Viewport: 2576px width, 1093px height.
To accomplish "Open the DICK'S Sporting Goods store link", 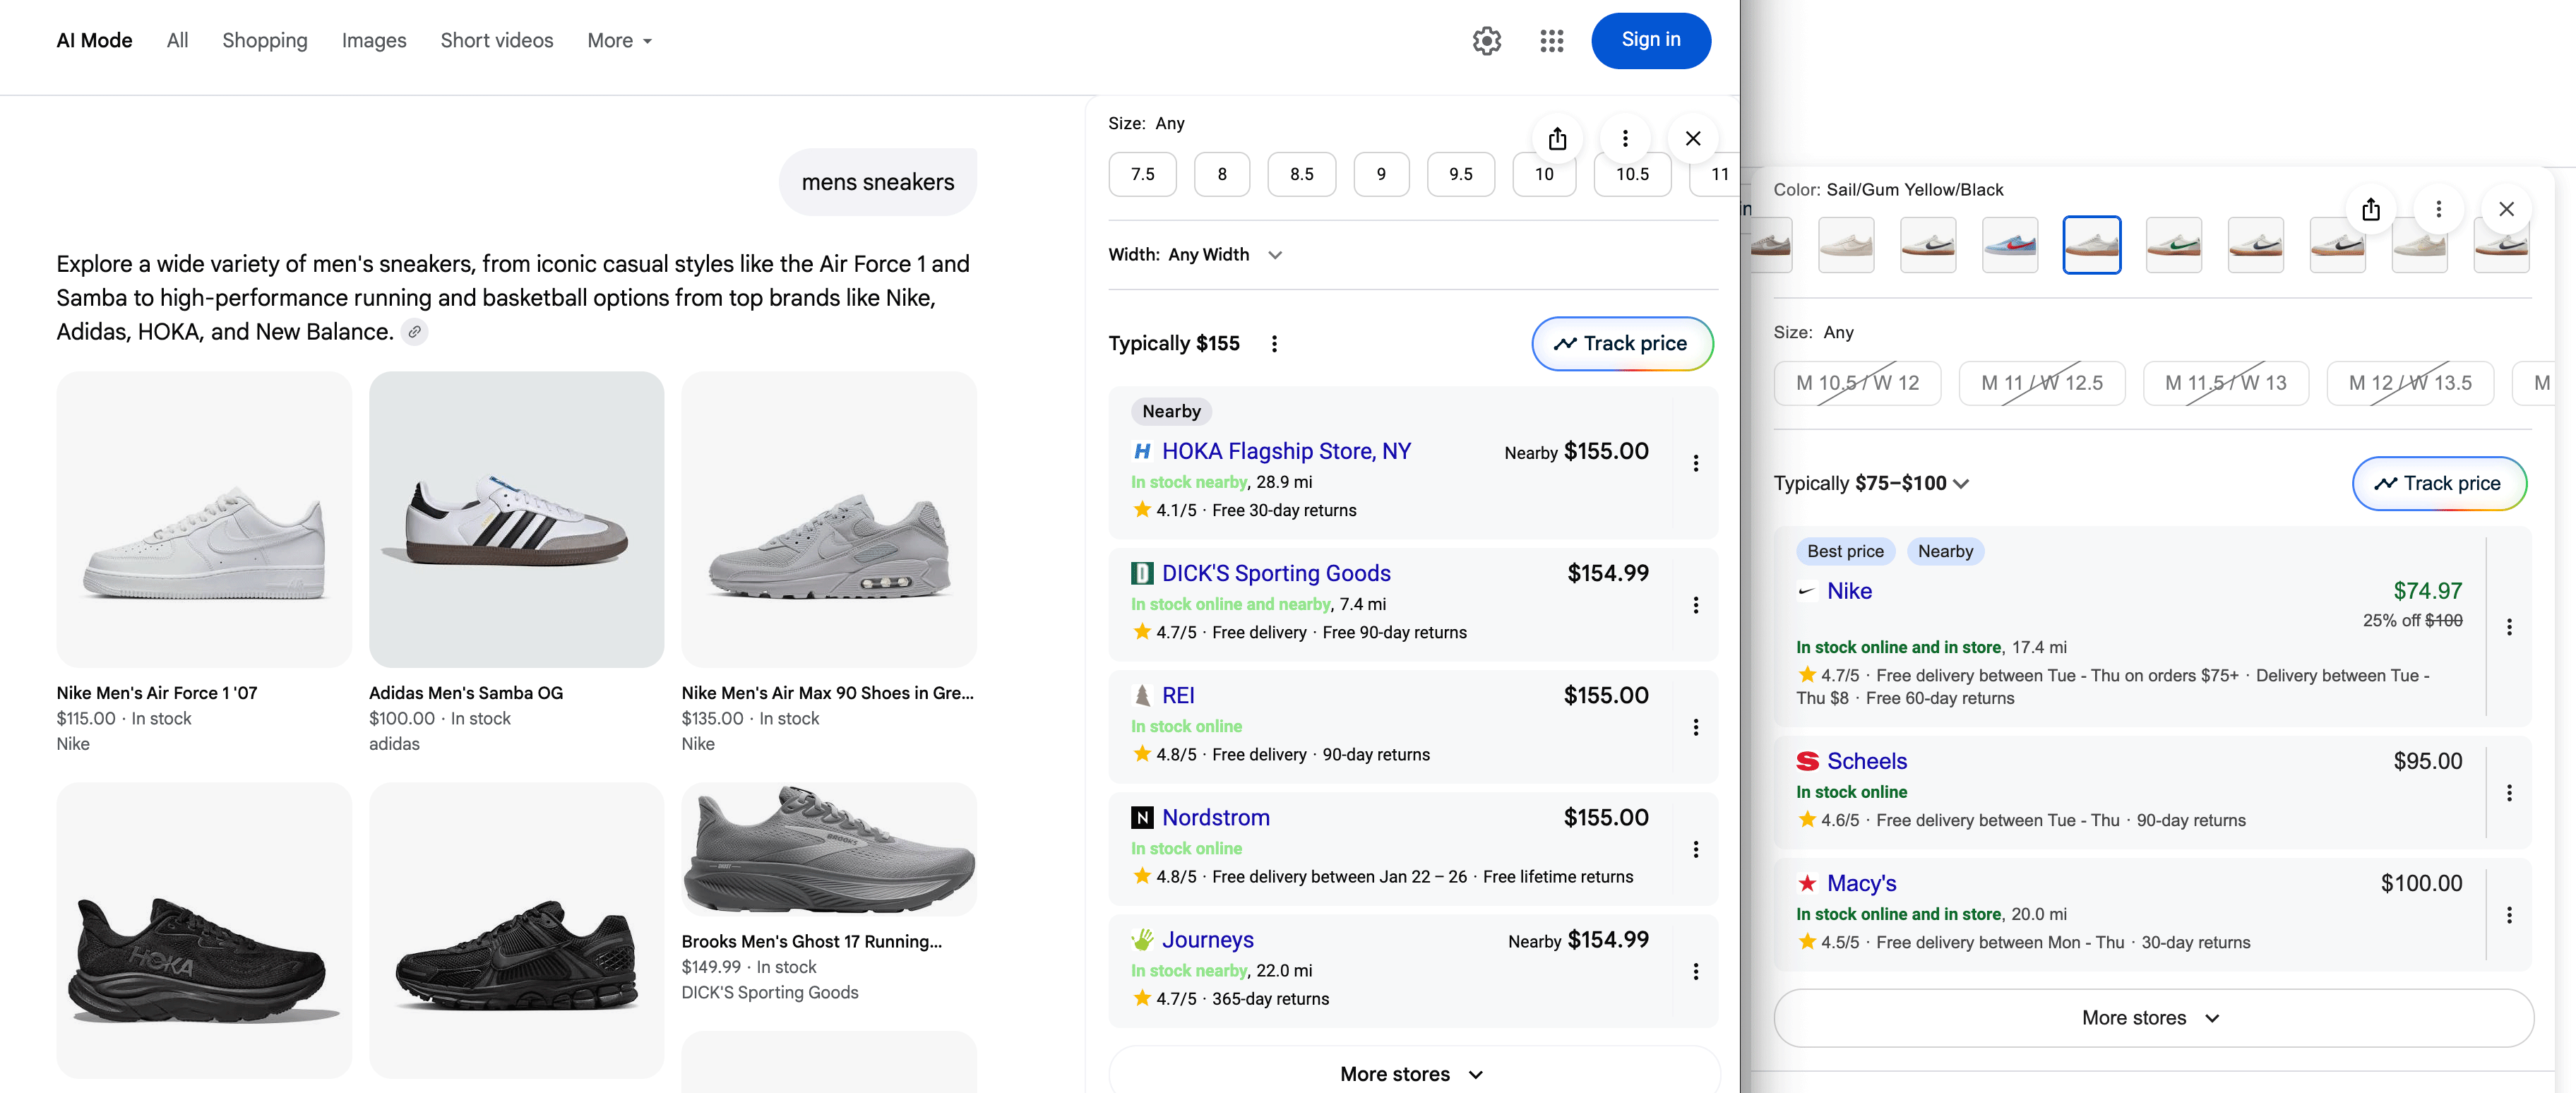I will pyautogui.click(x=1277, y=573).
